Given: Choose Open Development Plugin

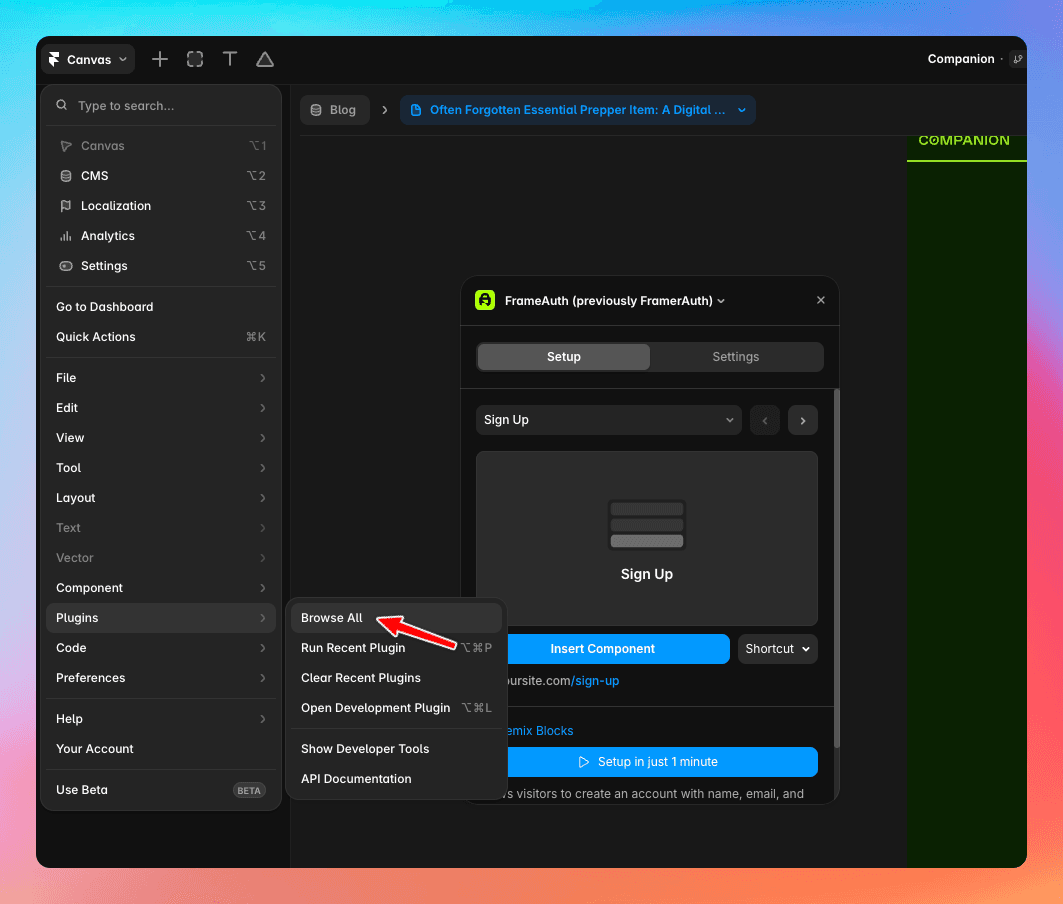Looking at the screenshot, I should 397,707.
